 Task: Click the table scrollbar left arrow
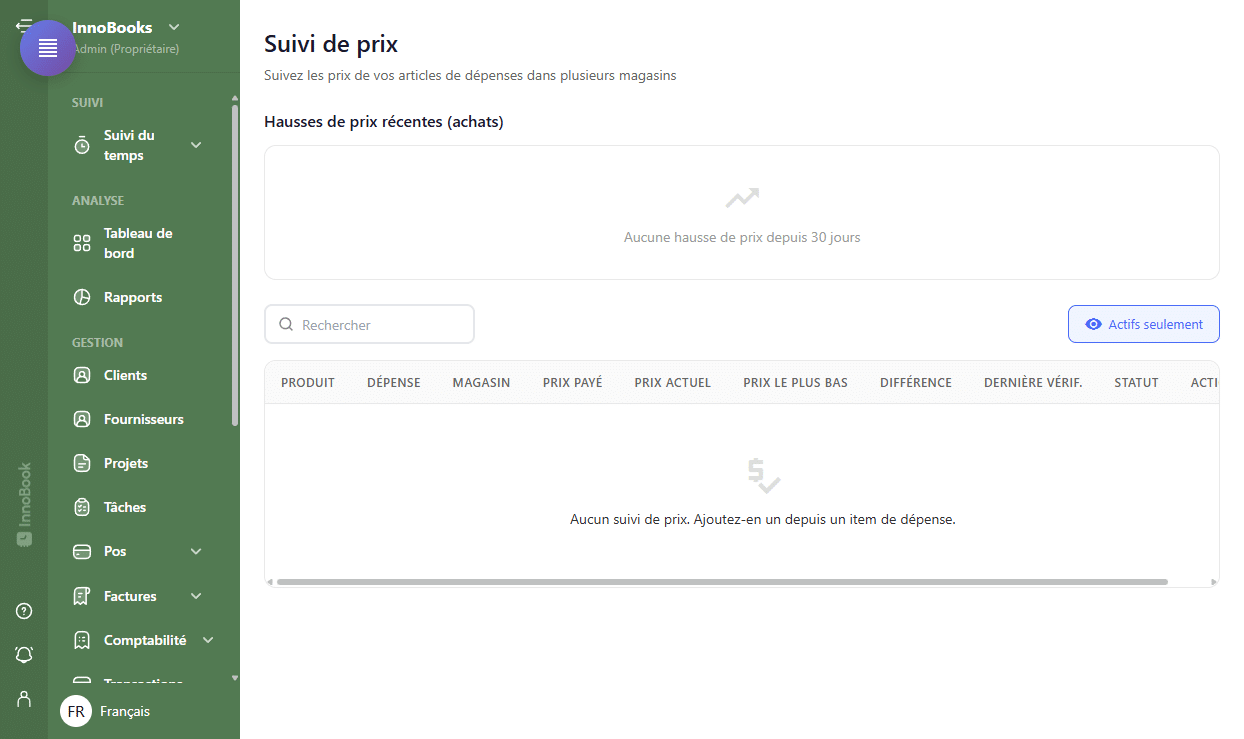(269, 581)
